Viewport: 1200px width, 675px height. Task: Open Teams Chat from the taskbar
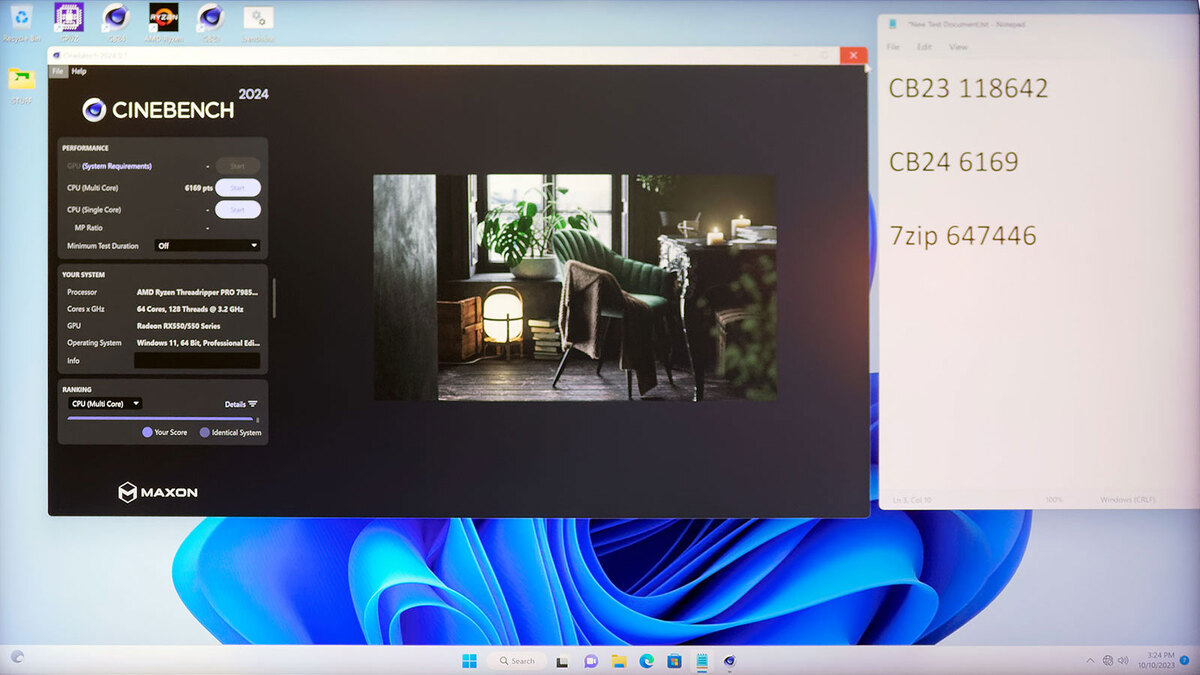coord(591,661)
